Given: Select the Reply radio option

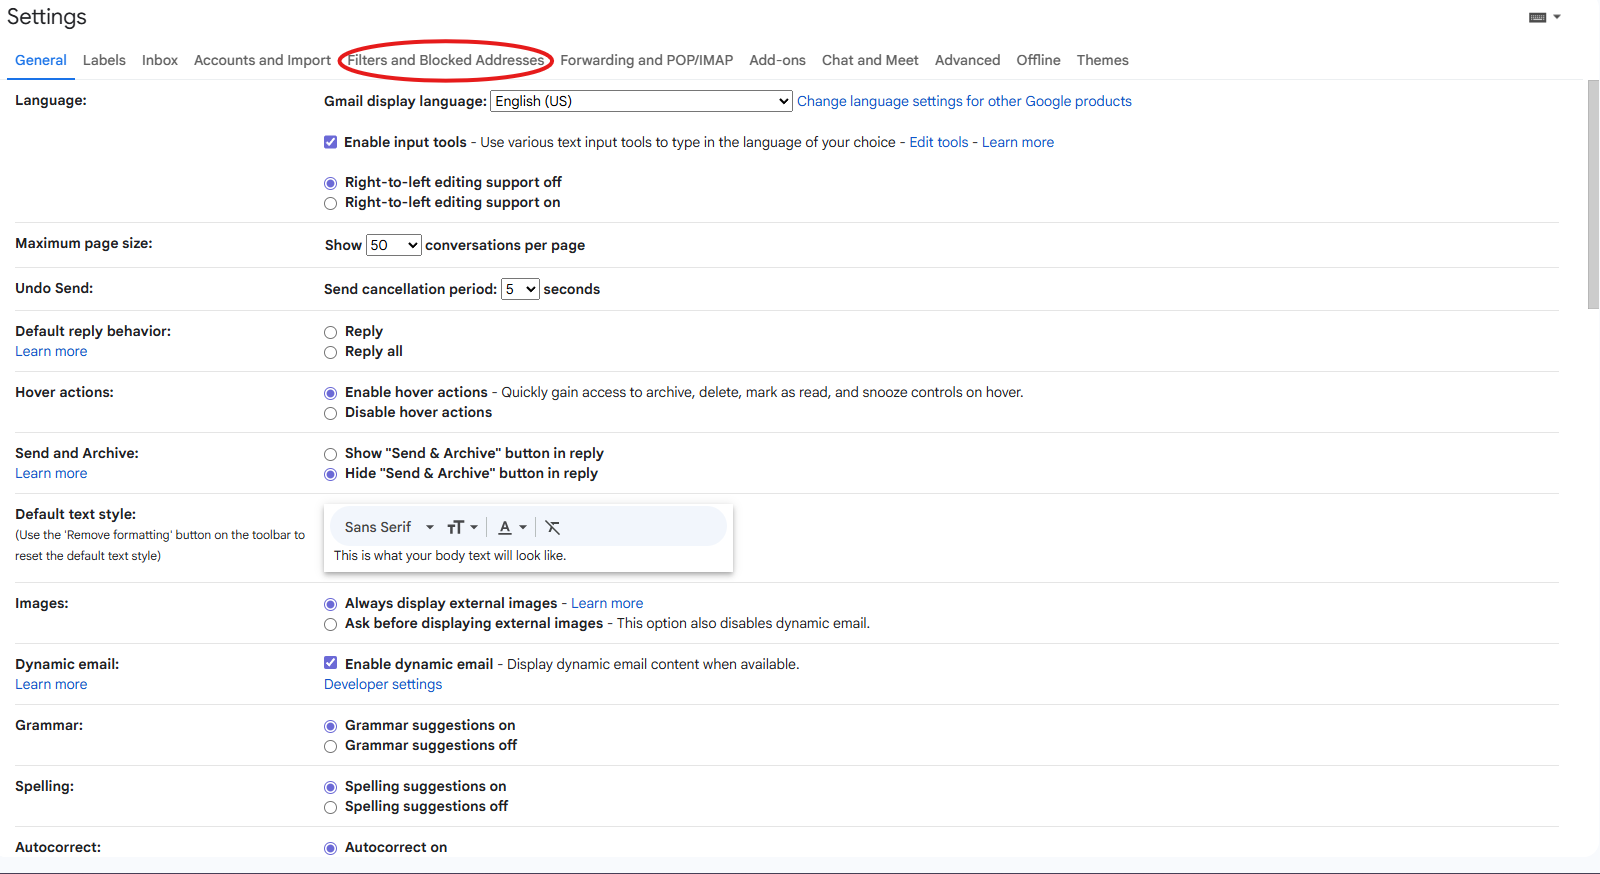Looking at the screenshot, I should pos(330,332).
